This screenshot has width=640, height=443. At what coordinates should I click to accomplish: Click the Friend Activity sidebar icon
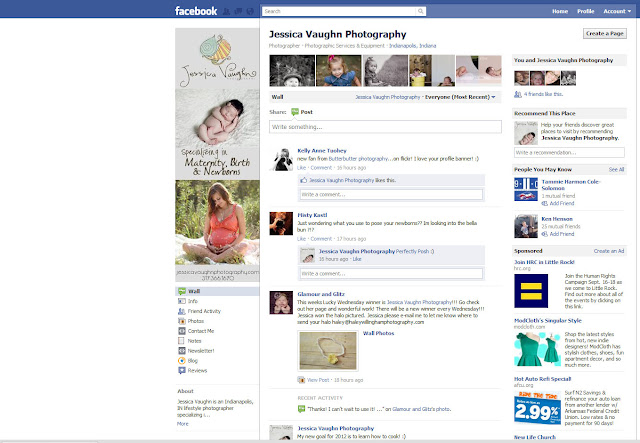(x=182, y=311)
